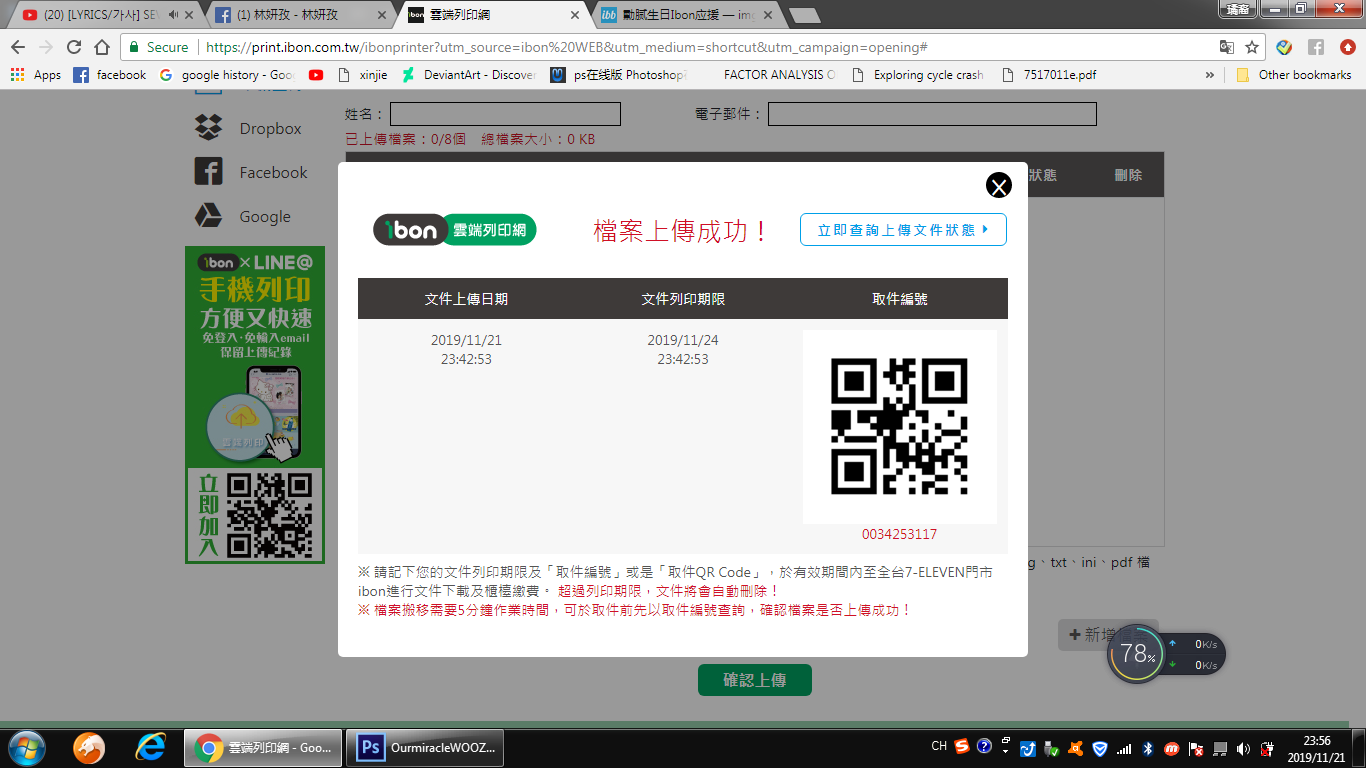Open Windows Start menu

[26, 747]
